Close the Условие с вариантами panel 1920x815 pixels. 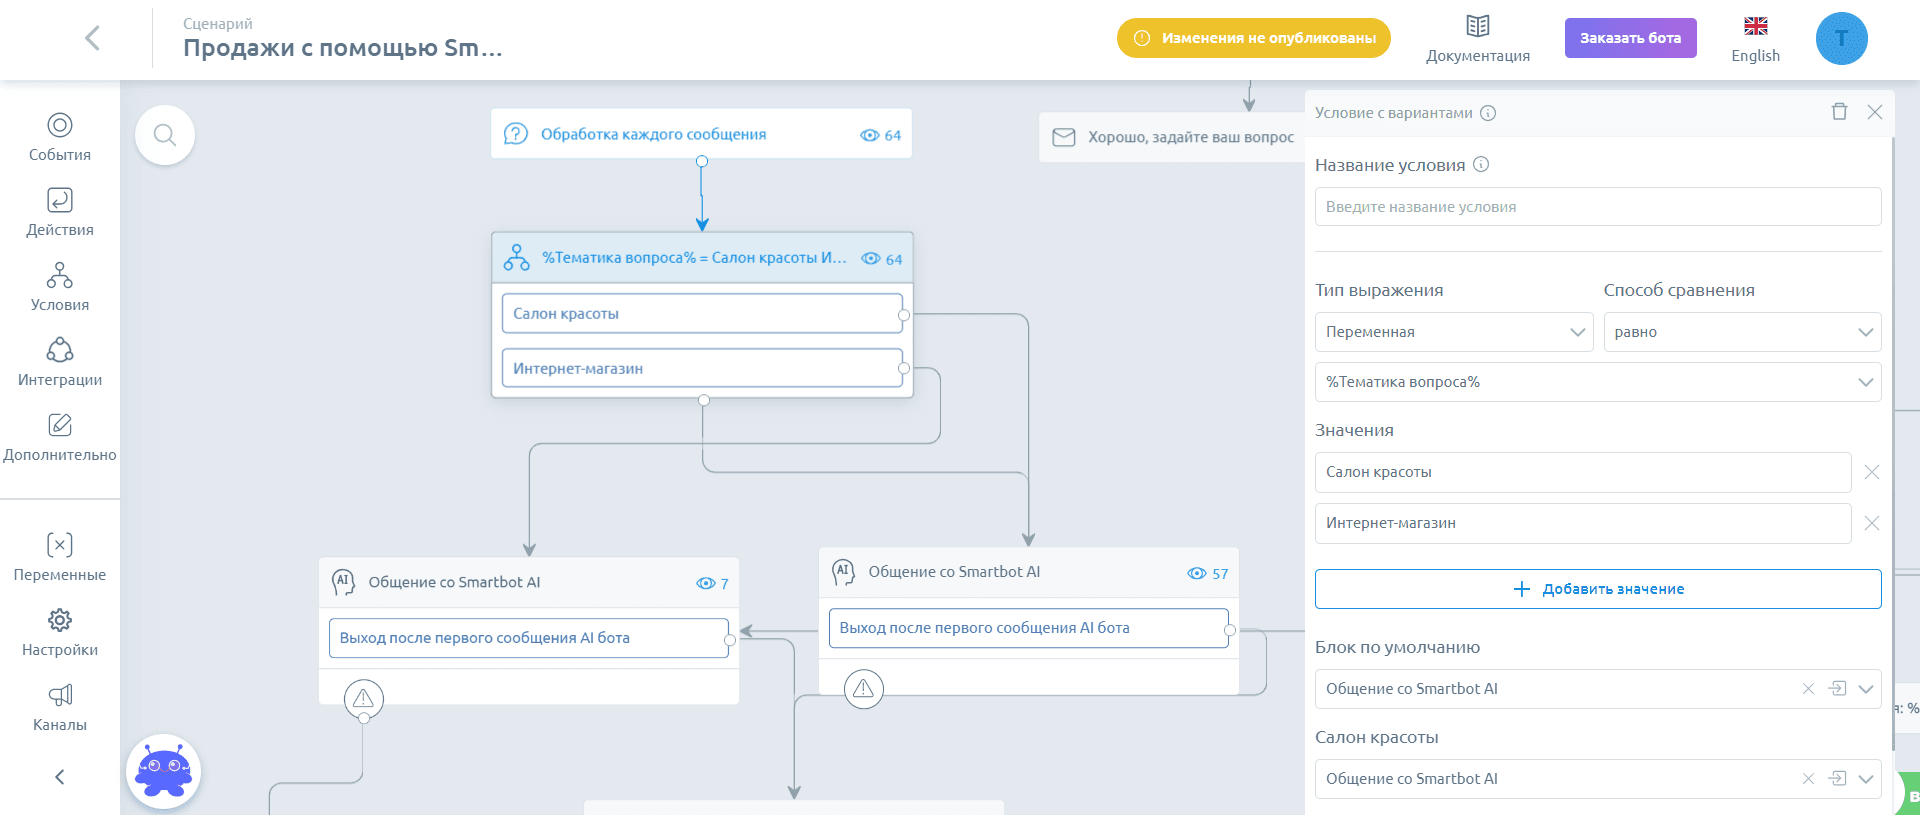coord(1875,112)
